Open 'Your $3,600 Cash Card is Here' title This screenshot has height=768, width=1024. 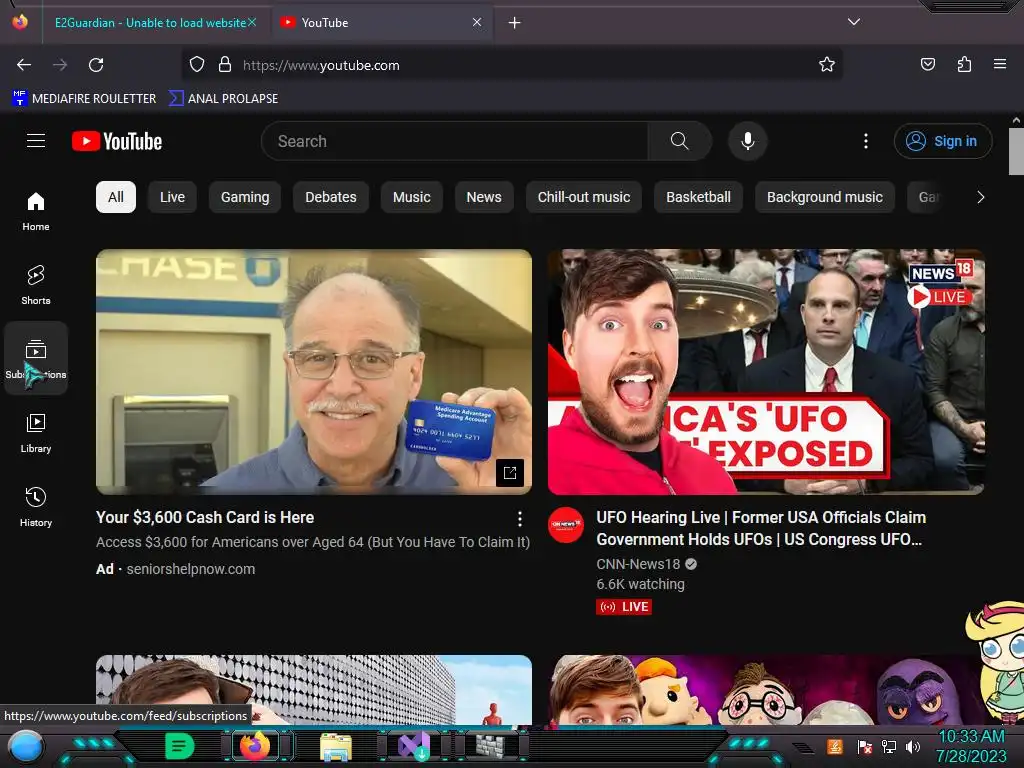click(x=205, y=517)
